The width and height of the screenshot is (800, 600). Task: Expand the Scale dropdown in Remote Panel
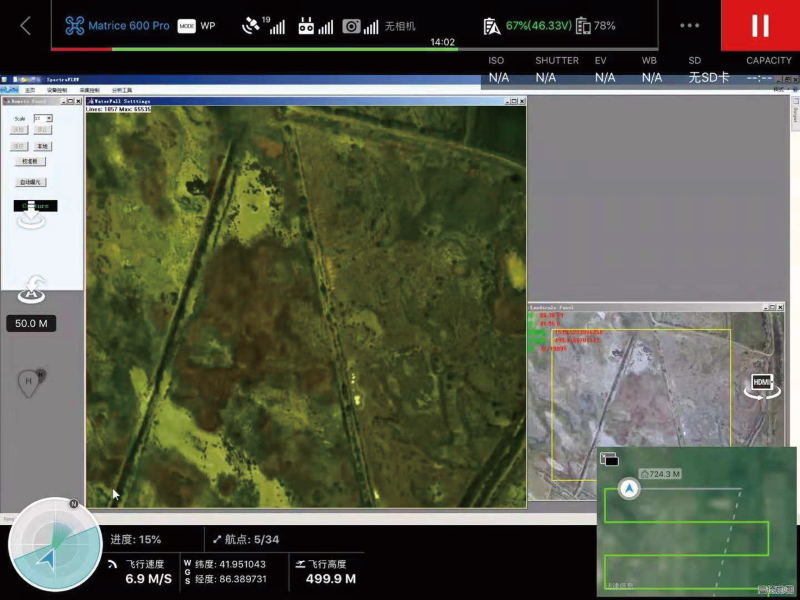(49, 118)
